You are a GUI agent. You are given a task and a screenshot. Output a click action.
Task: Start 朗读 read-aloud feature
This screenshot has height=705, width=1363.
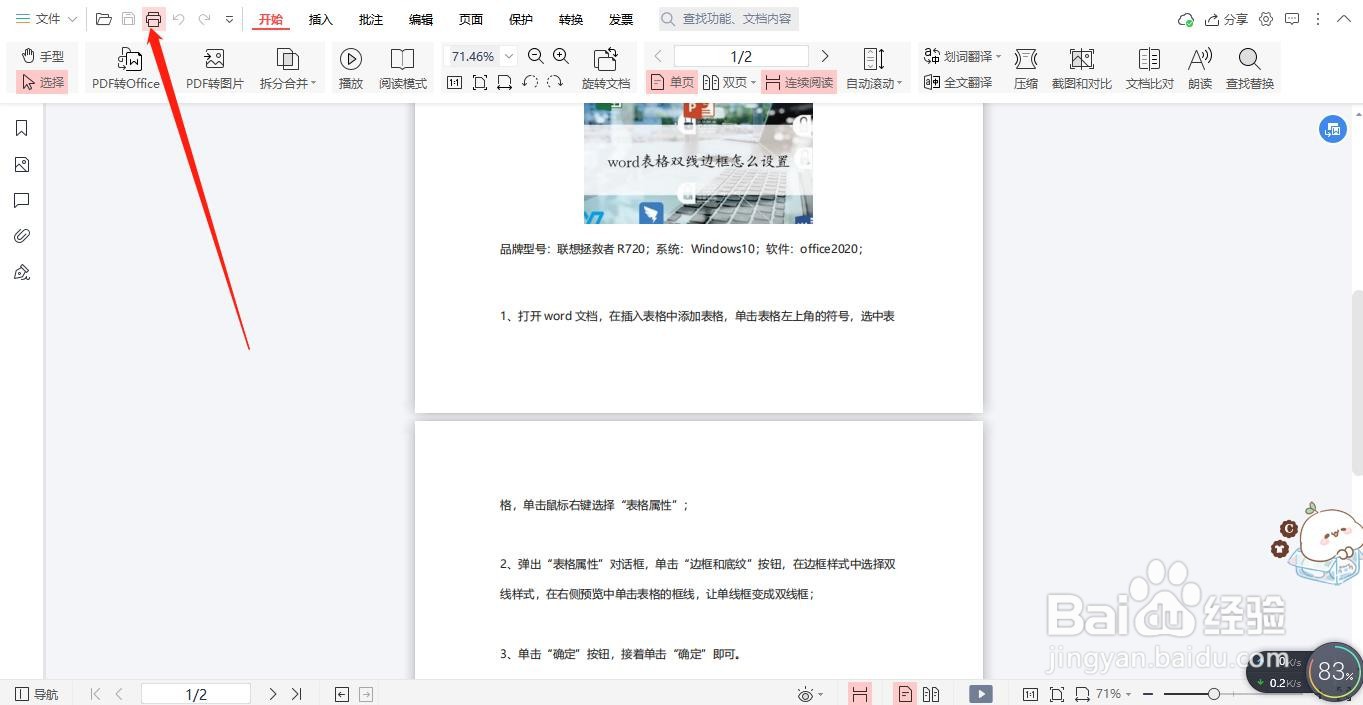[1199, 67]
